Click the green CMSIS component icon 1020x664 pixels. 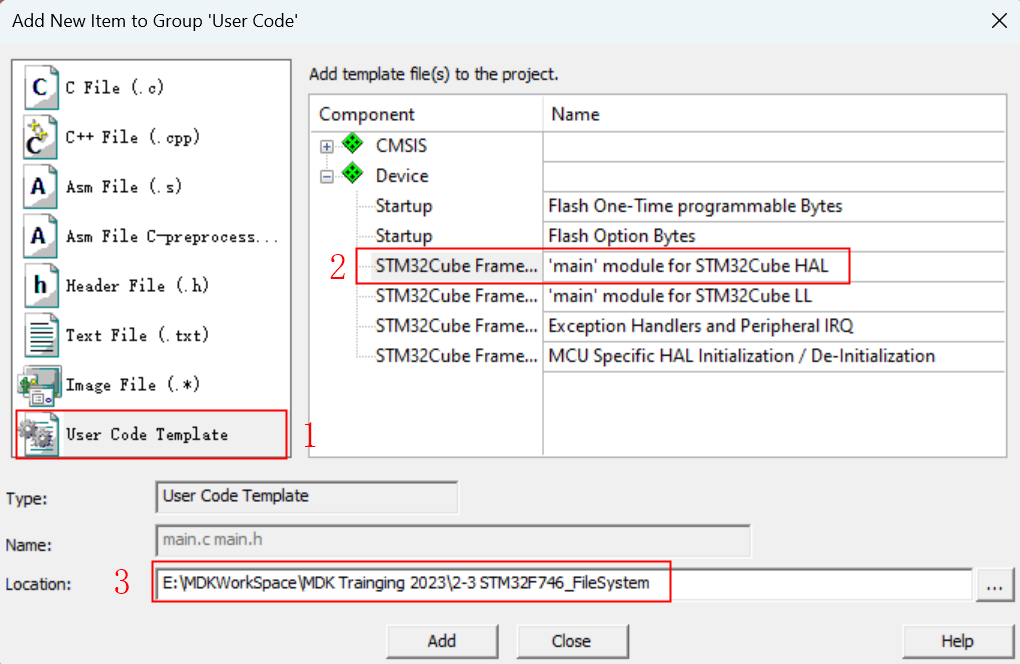click(352, 145)
